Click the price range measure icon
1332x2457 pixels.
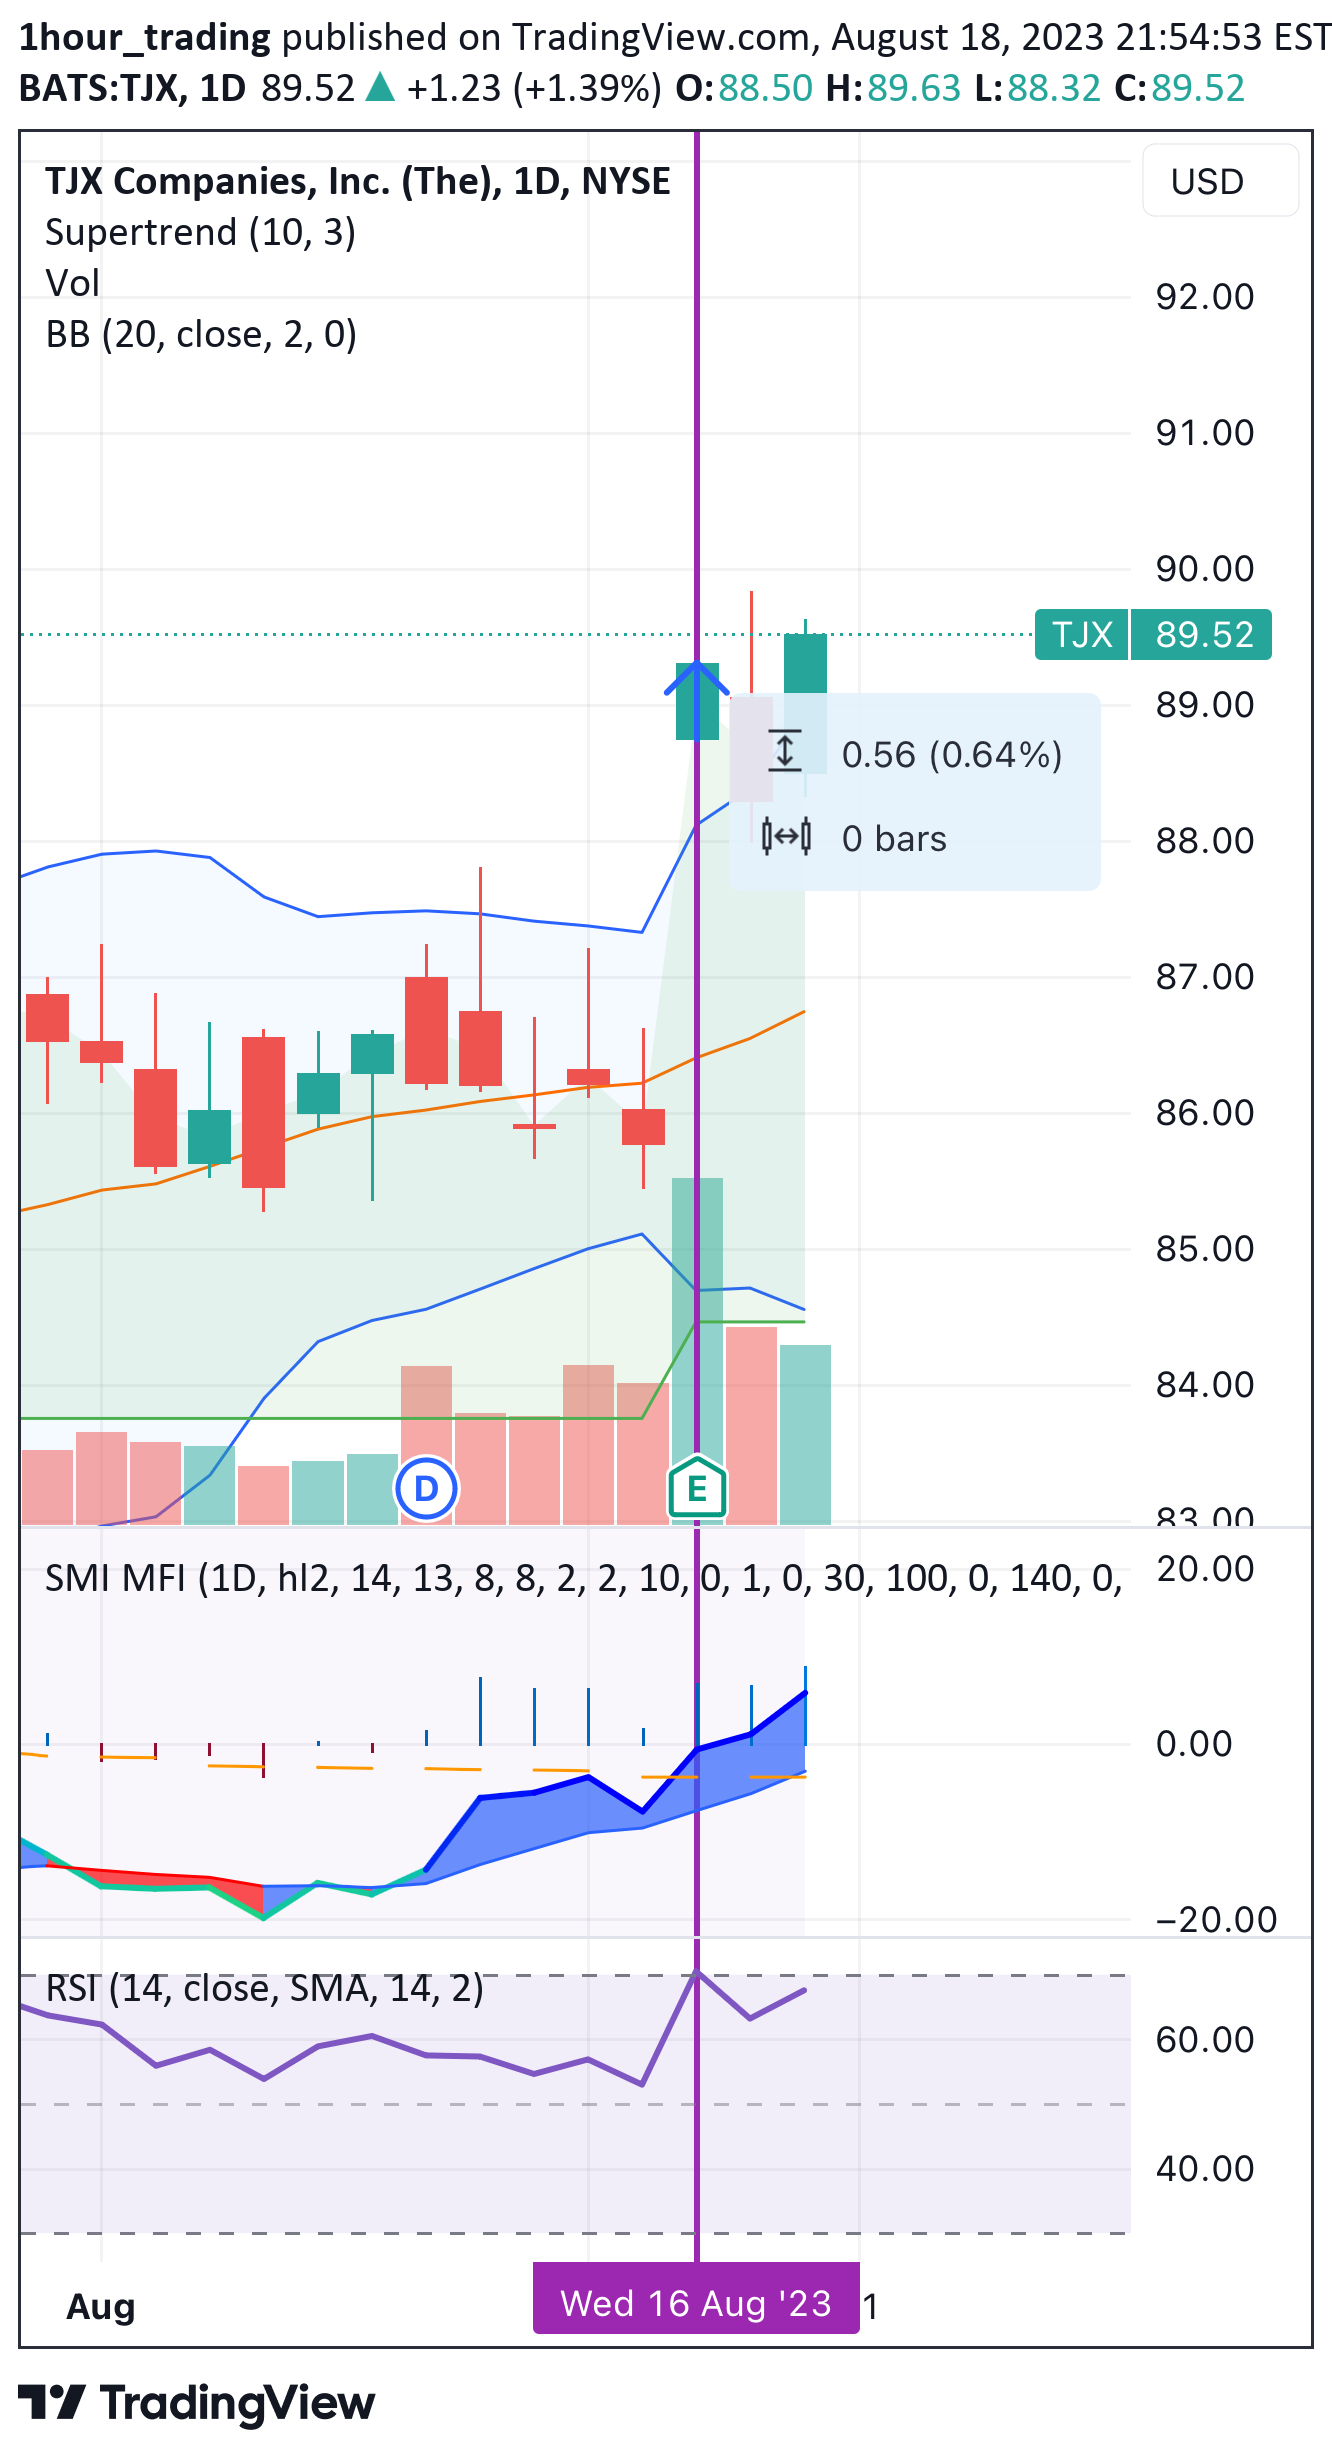point(785,752)
